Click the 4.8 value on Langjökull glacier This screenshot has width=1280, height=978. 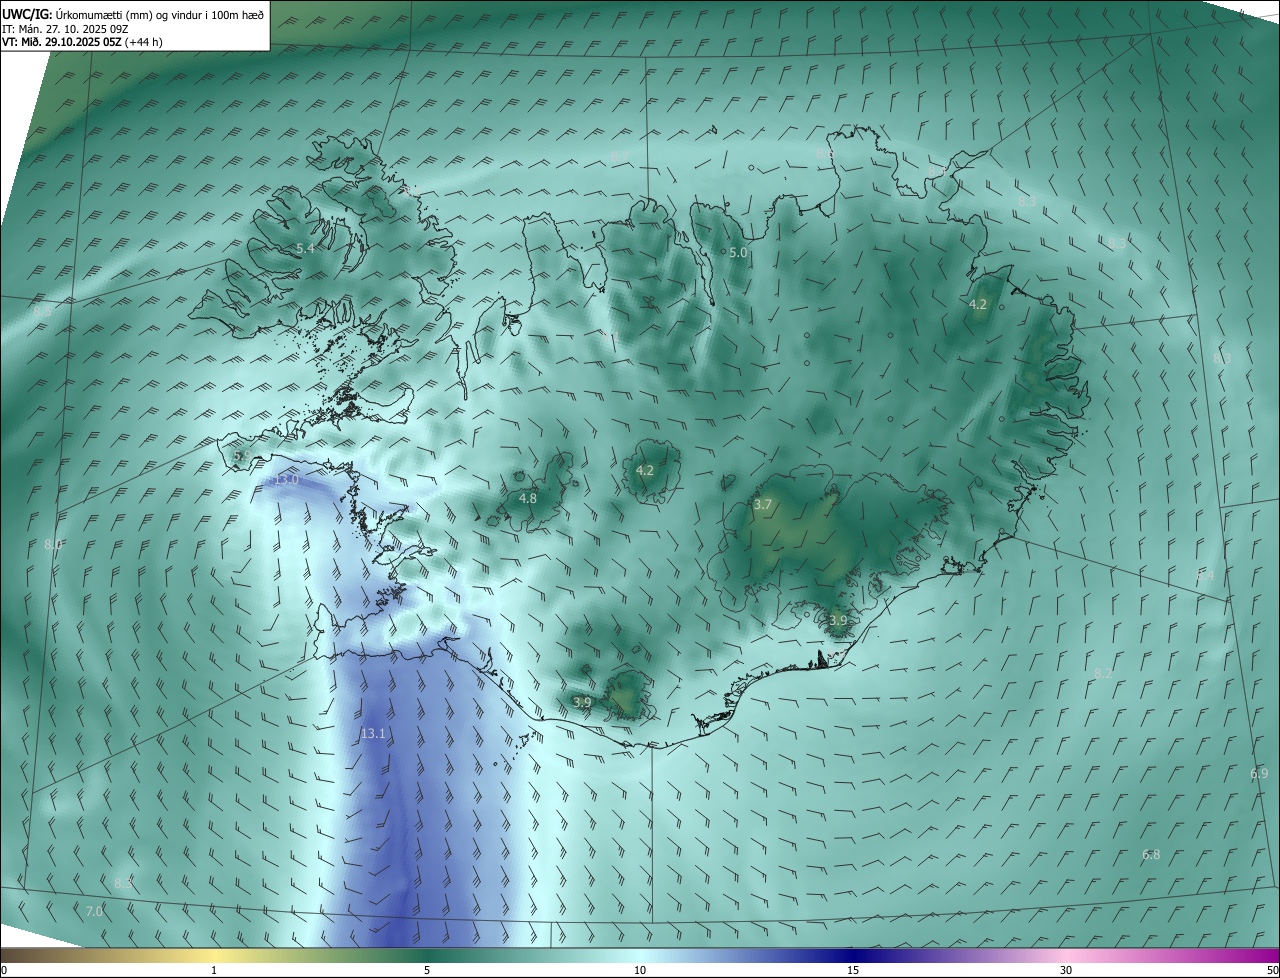528,498
